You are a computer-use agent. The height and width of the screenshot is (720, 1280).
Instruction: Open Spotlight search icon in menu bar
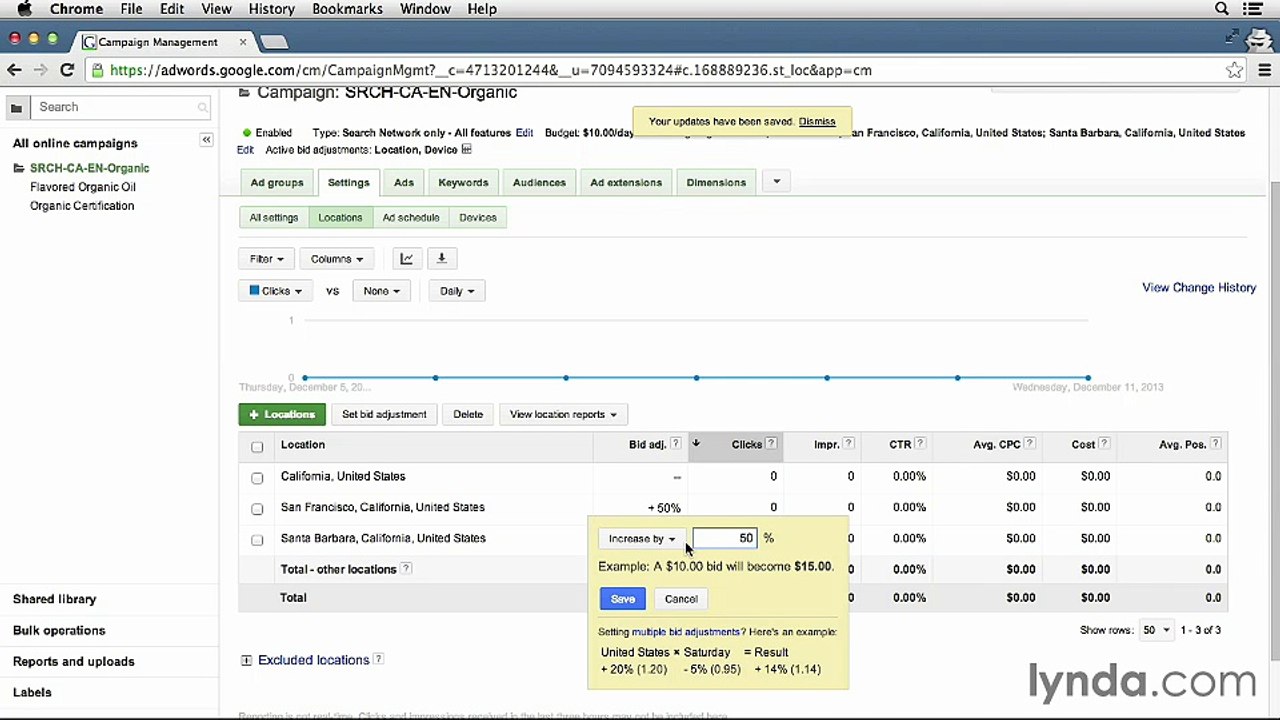coord(1222,9)
